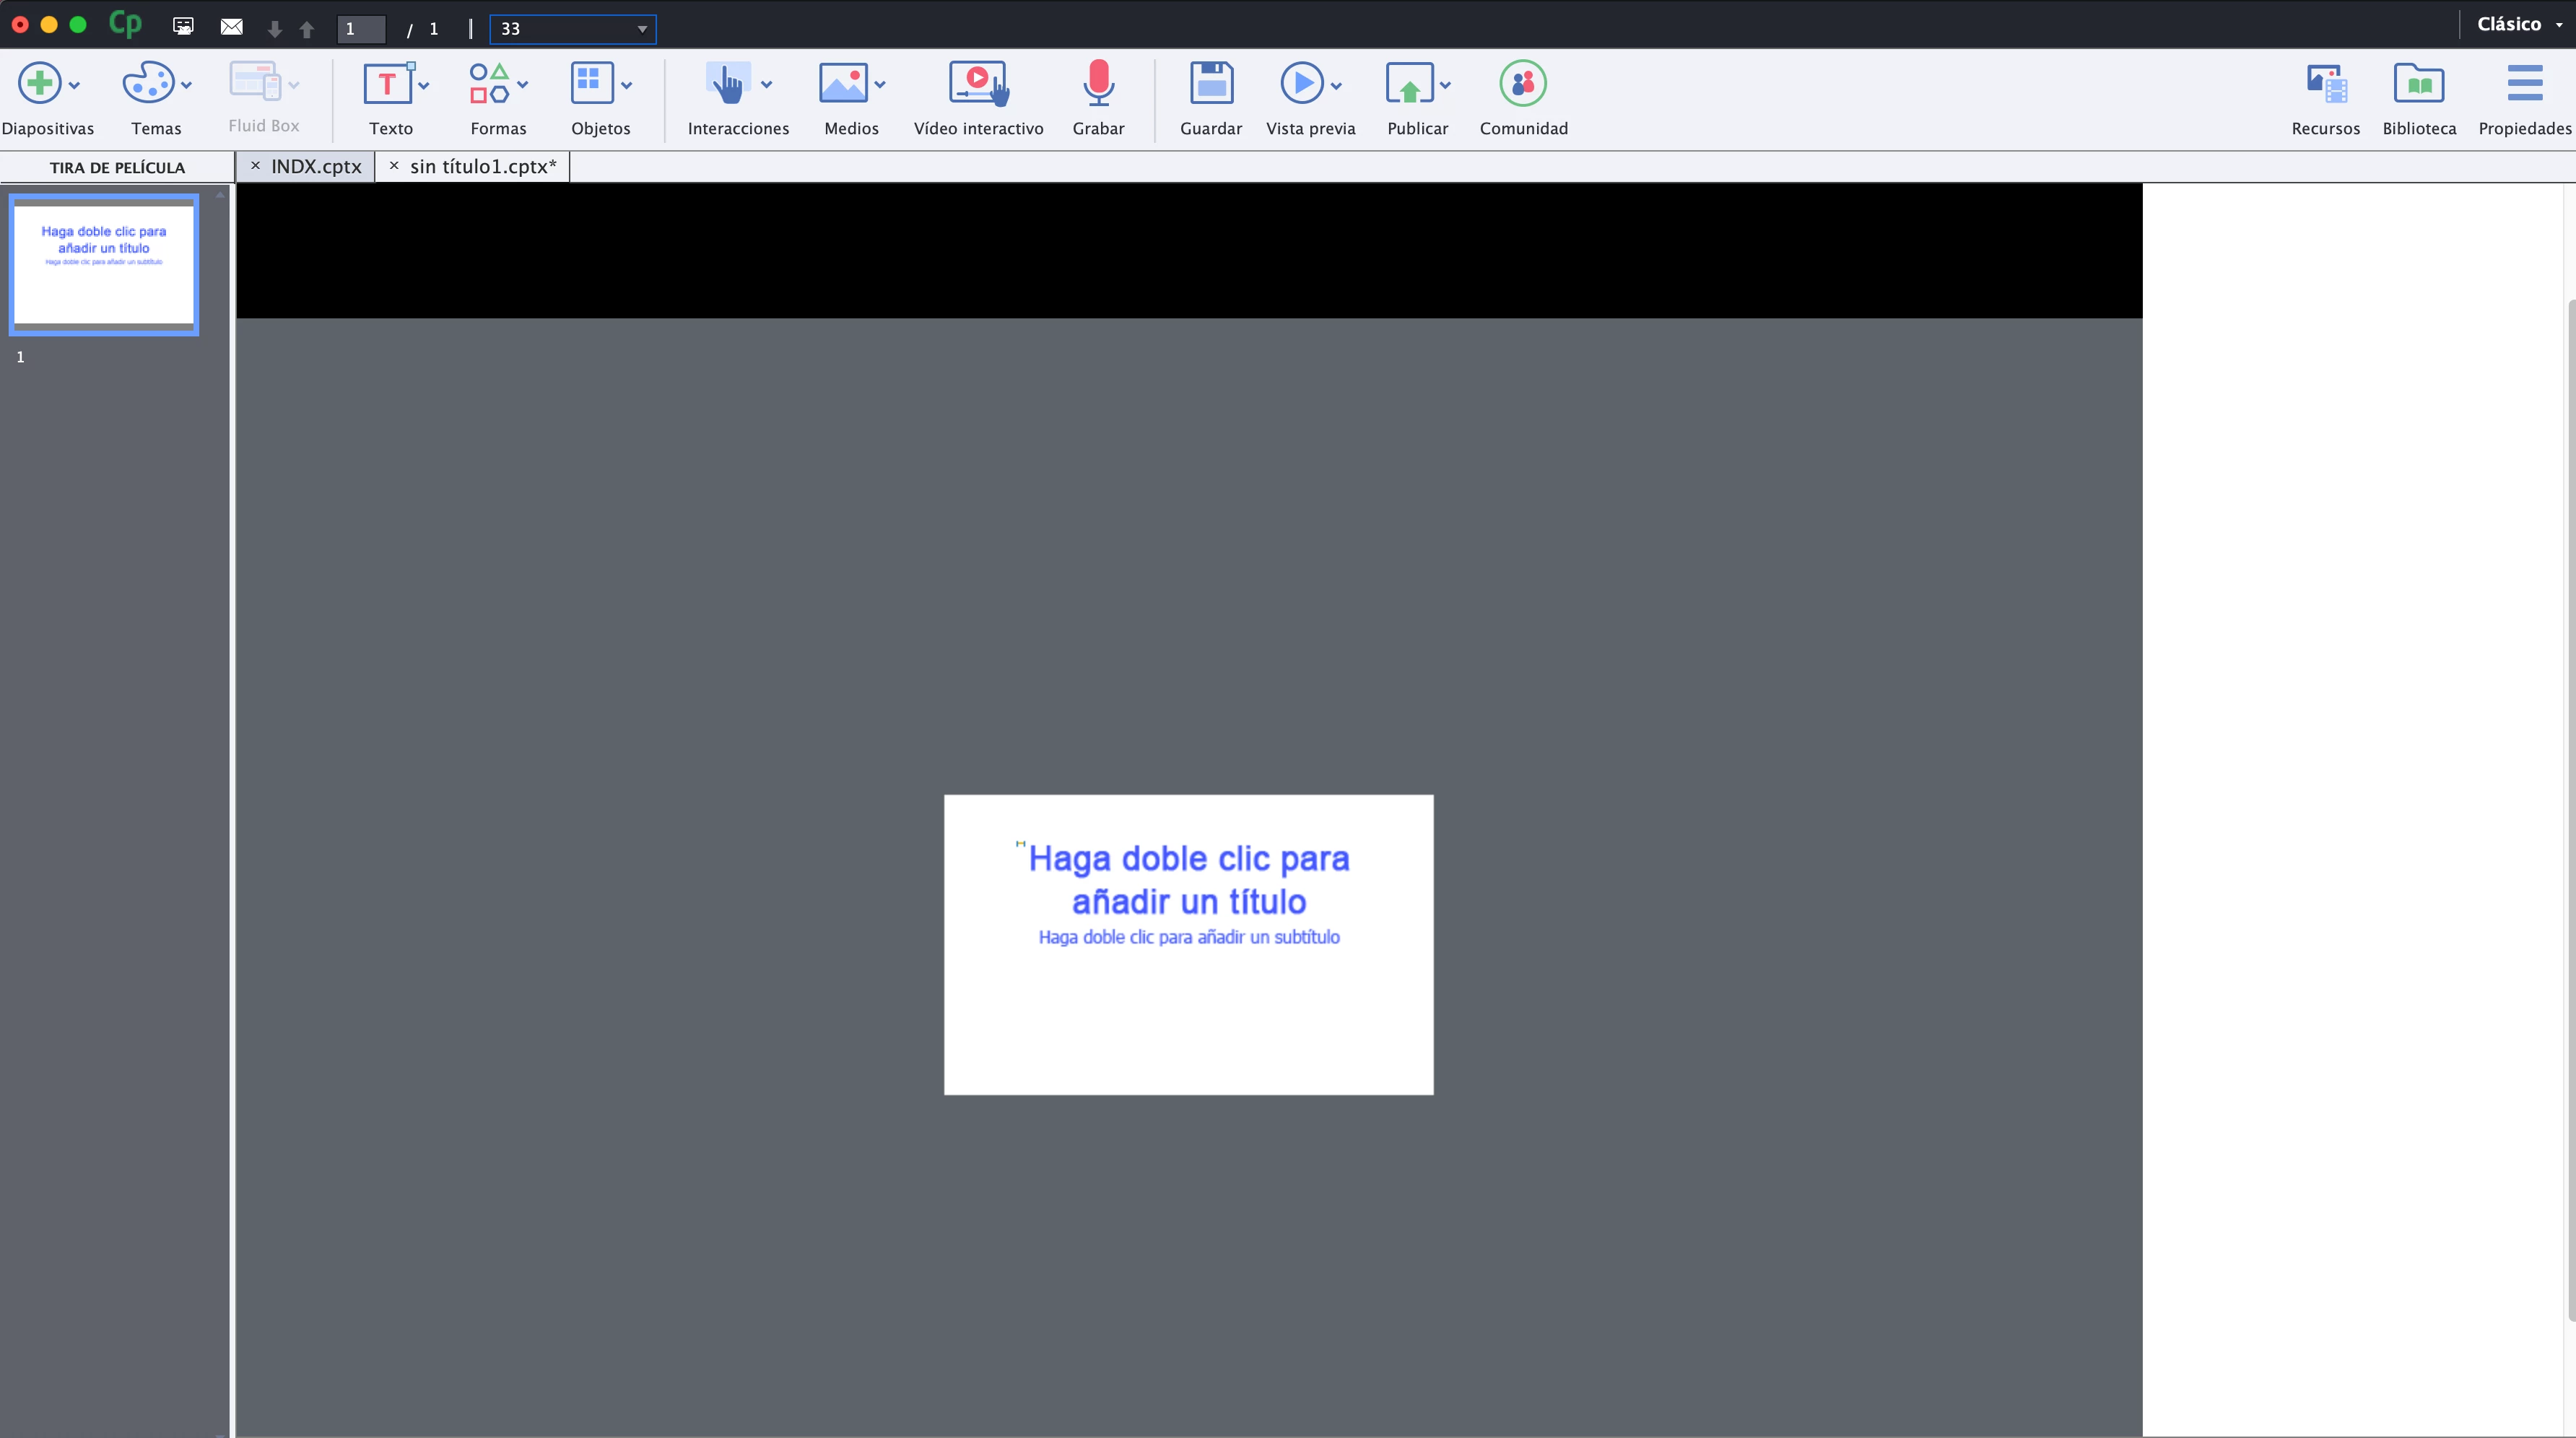Open the Comunidad icon
The width and height of the screenshot is (2576, 1438).
click(x=1522, y=83)
